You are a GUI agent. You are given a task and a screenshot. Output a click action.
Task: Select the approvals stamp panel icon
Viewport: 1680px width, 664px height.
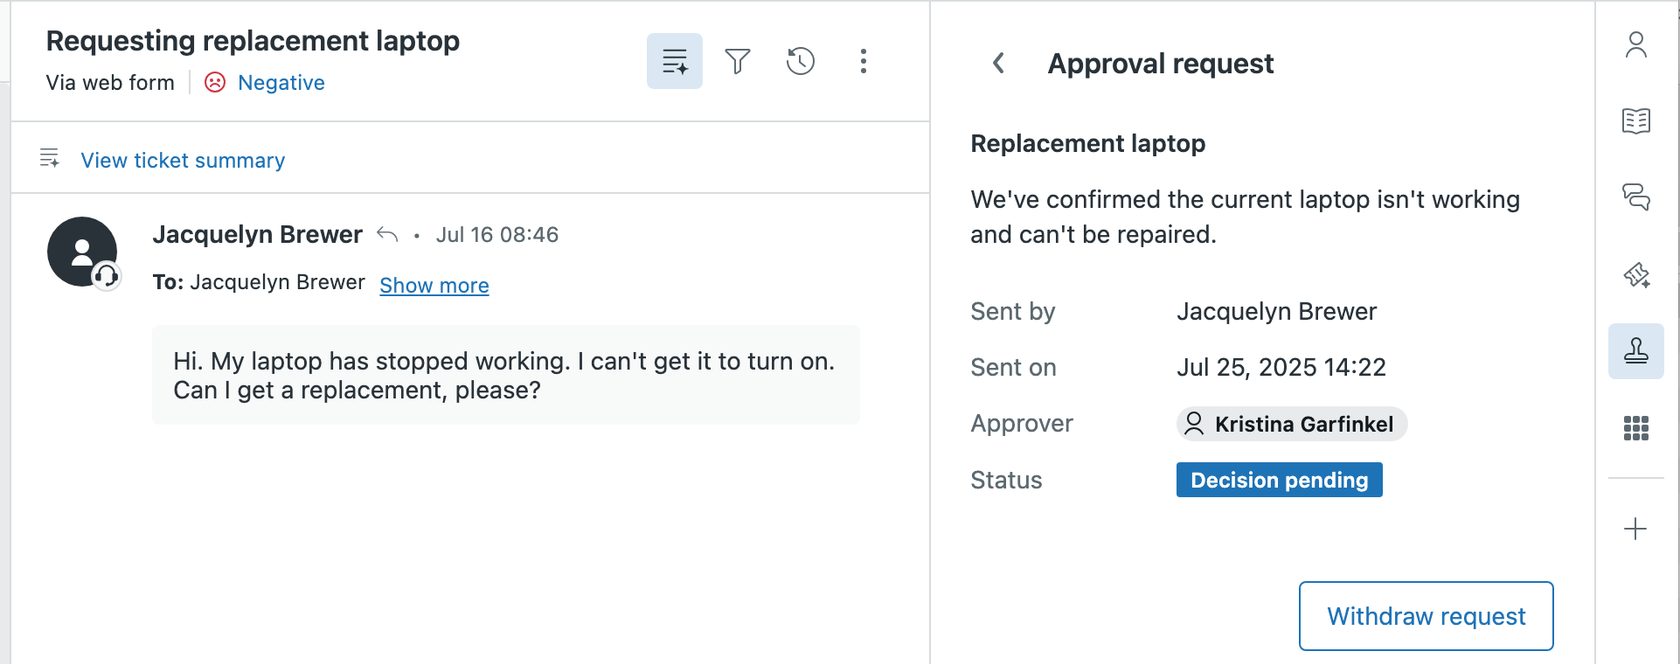point(1636,351)
